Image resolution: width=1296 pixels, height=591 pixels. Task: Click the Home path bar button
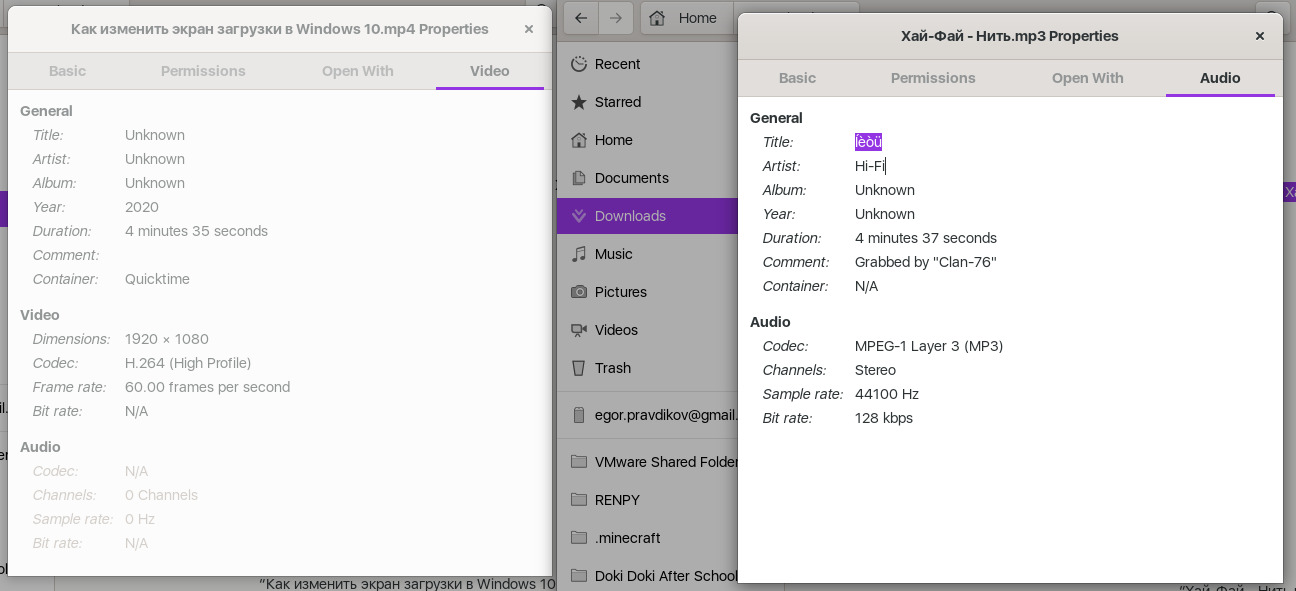tap(685, 18)
